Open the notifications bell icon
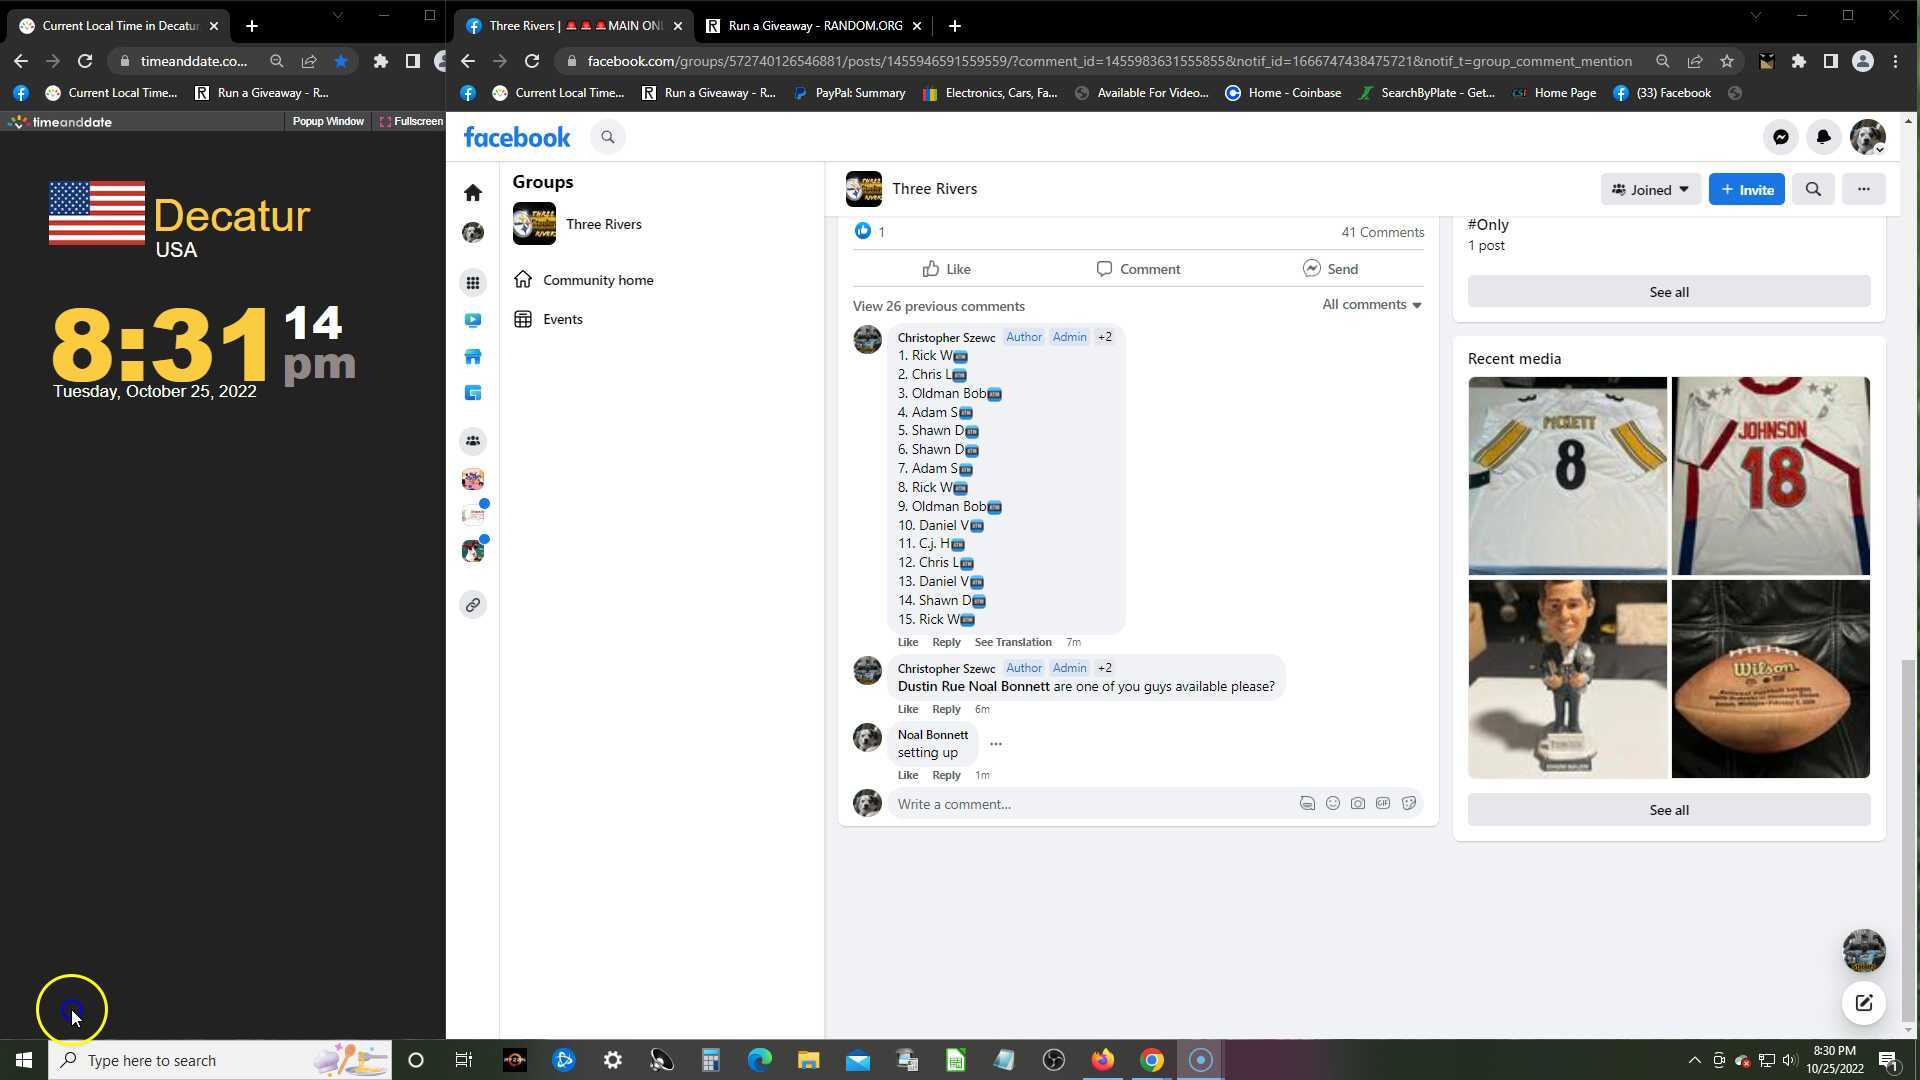Viewport: 1920px width, 1080px height. 1823,138
